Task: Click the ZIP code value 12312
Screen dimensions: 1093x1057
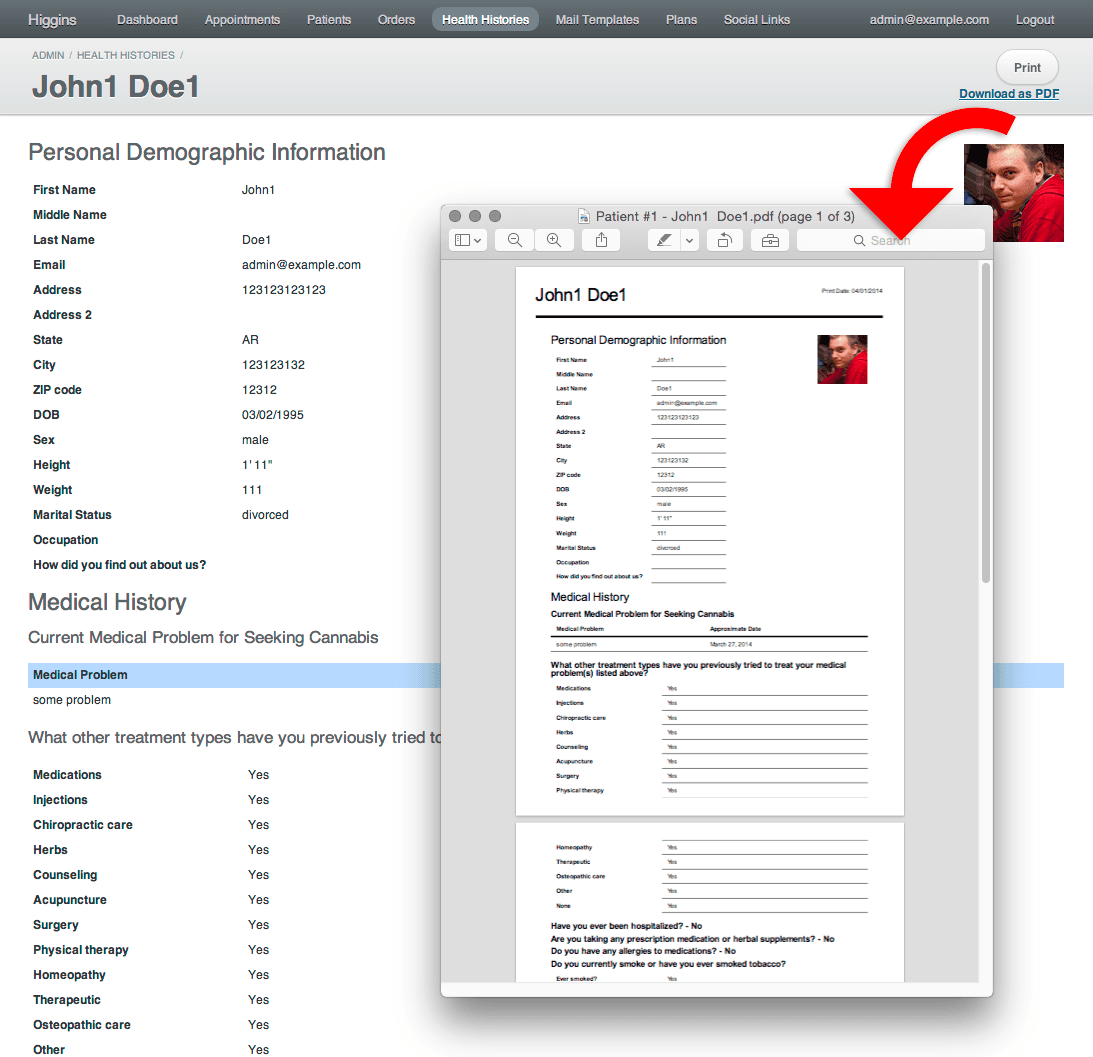Action: pyautogui.click(x=259, y=390)
